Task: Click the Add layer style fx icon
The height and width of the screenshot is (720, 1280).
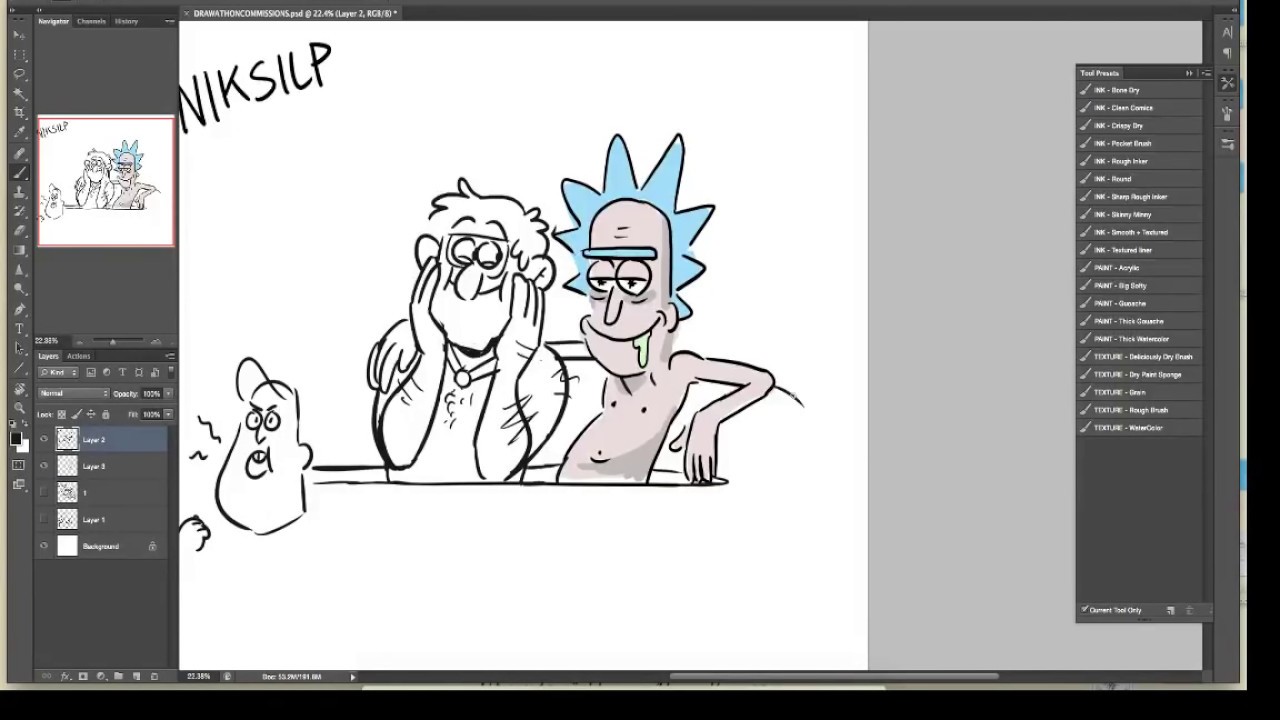Action: pyautogui.click(x=66, y=677)
